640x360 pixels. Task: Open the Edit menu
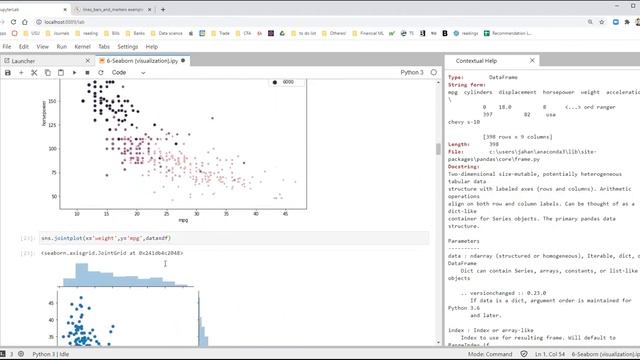pos(24,47)
